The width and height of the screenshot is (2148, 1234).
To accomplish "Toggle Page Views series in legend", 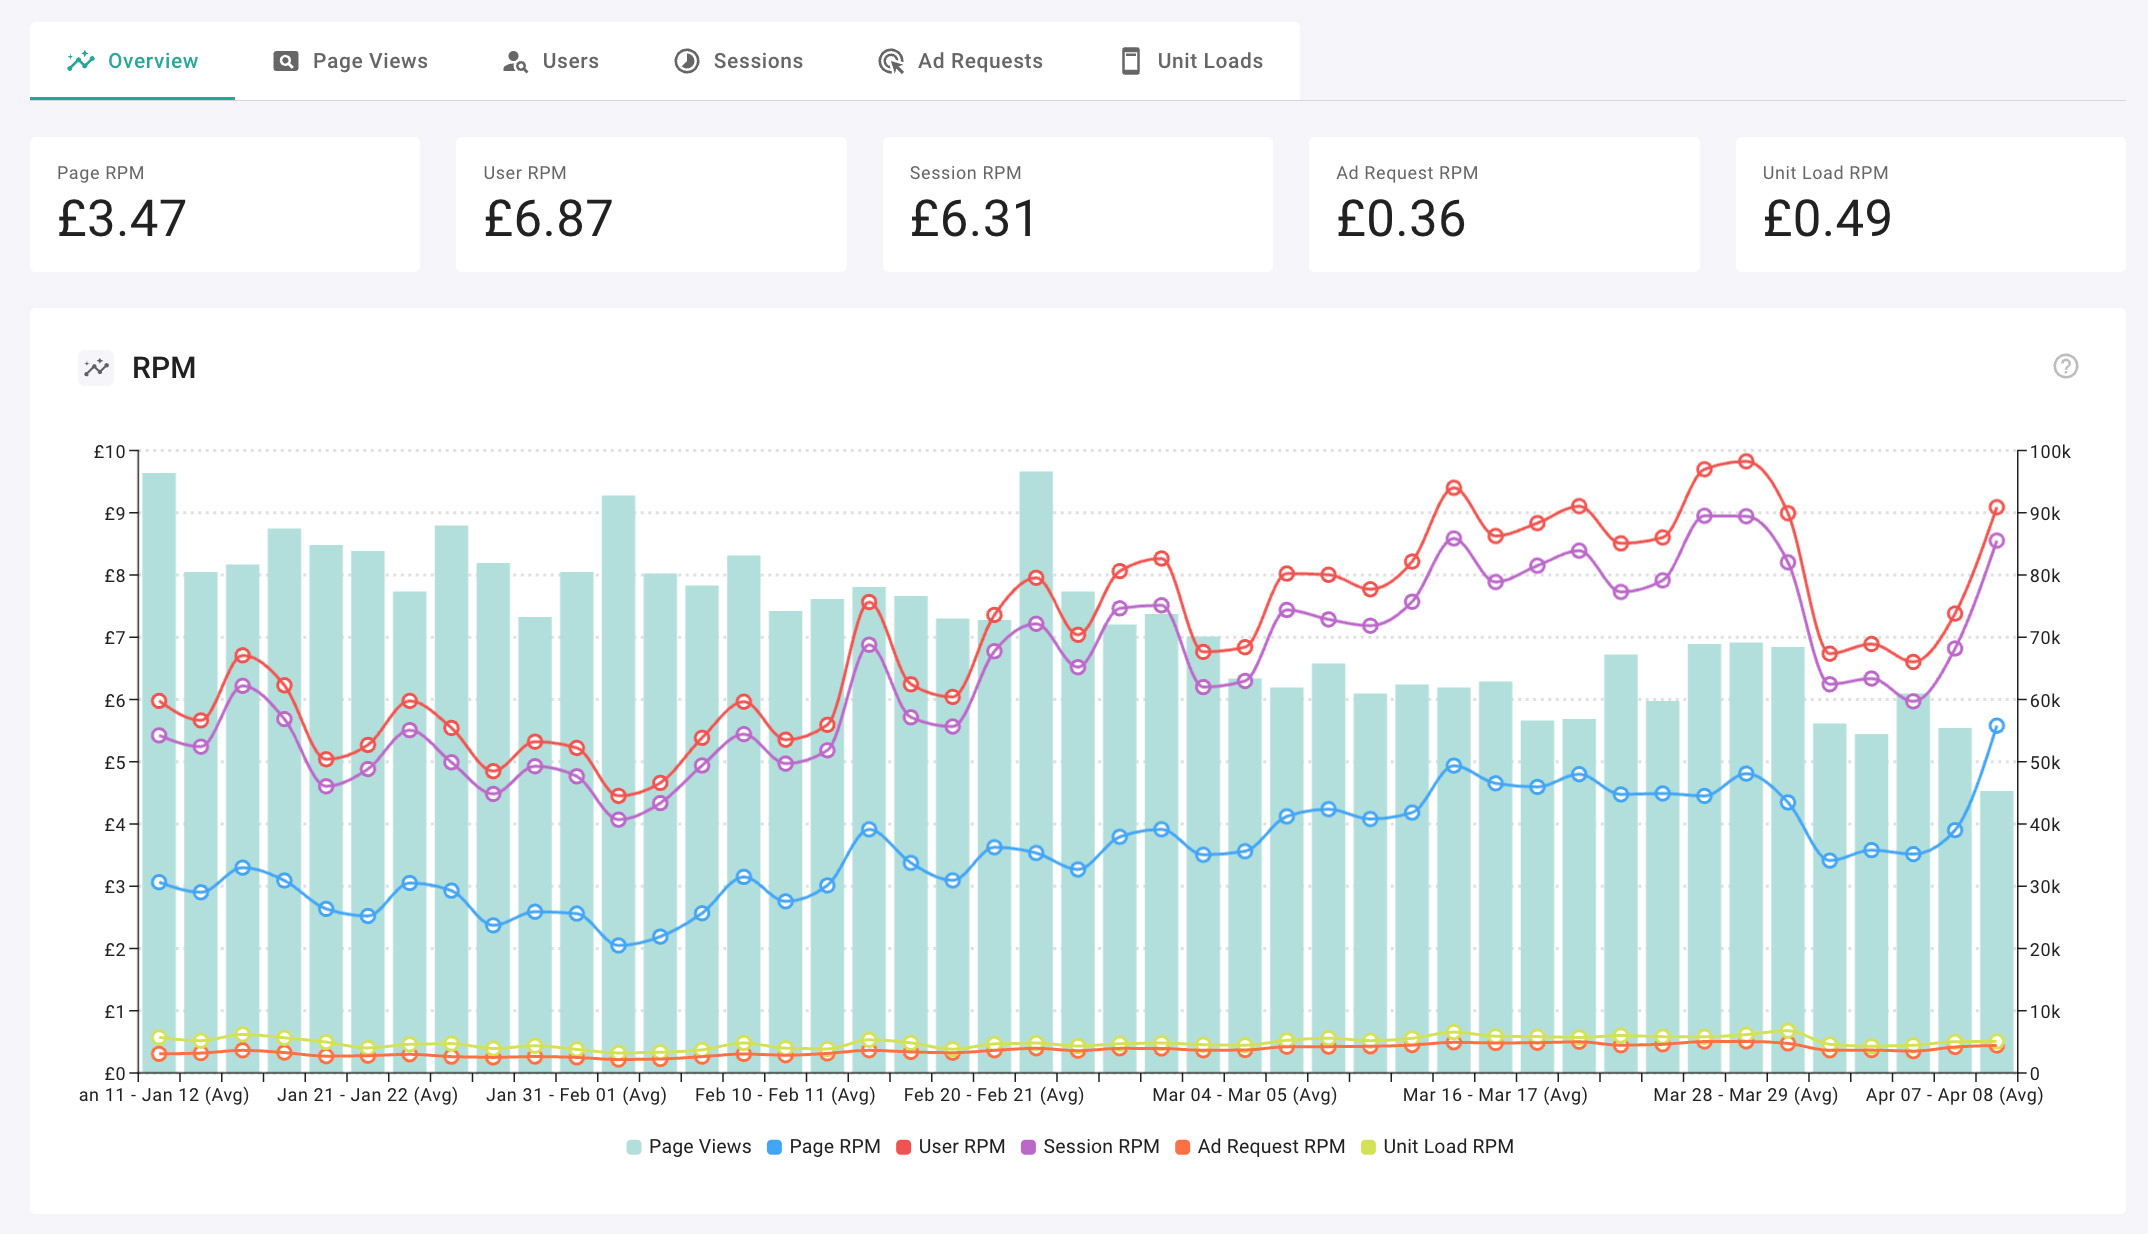I will coord(688,1146).
